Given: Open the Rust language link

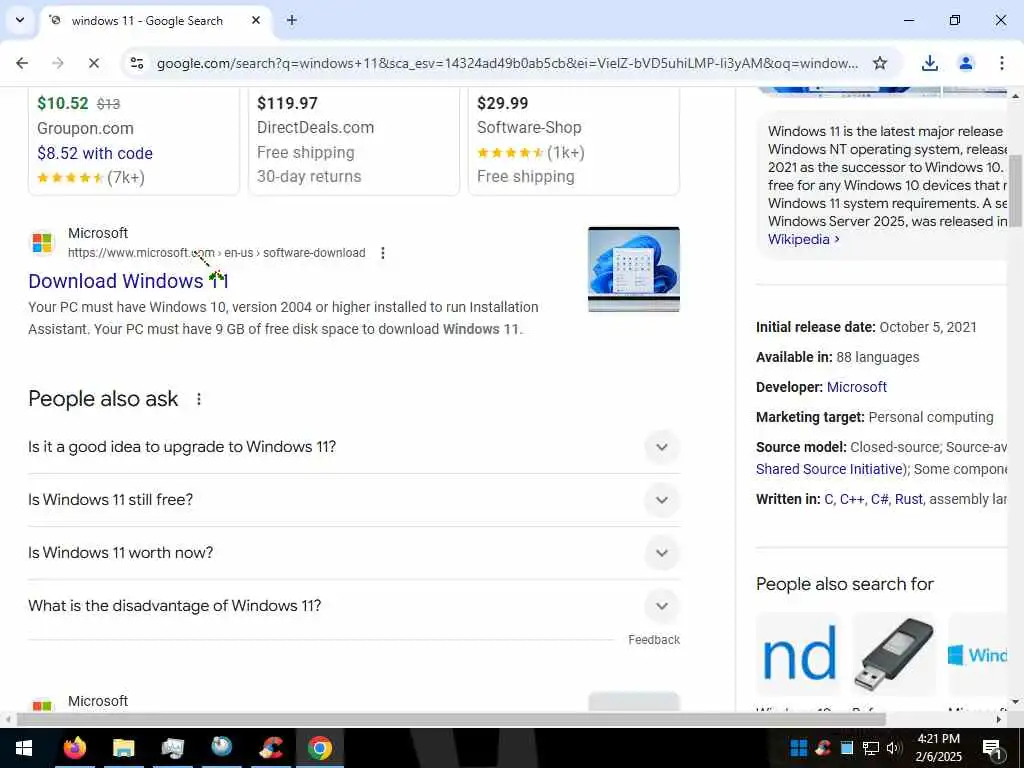Looking at the screenshot, I should (908, 499).
